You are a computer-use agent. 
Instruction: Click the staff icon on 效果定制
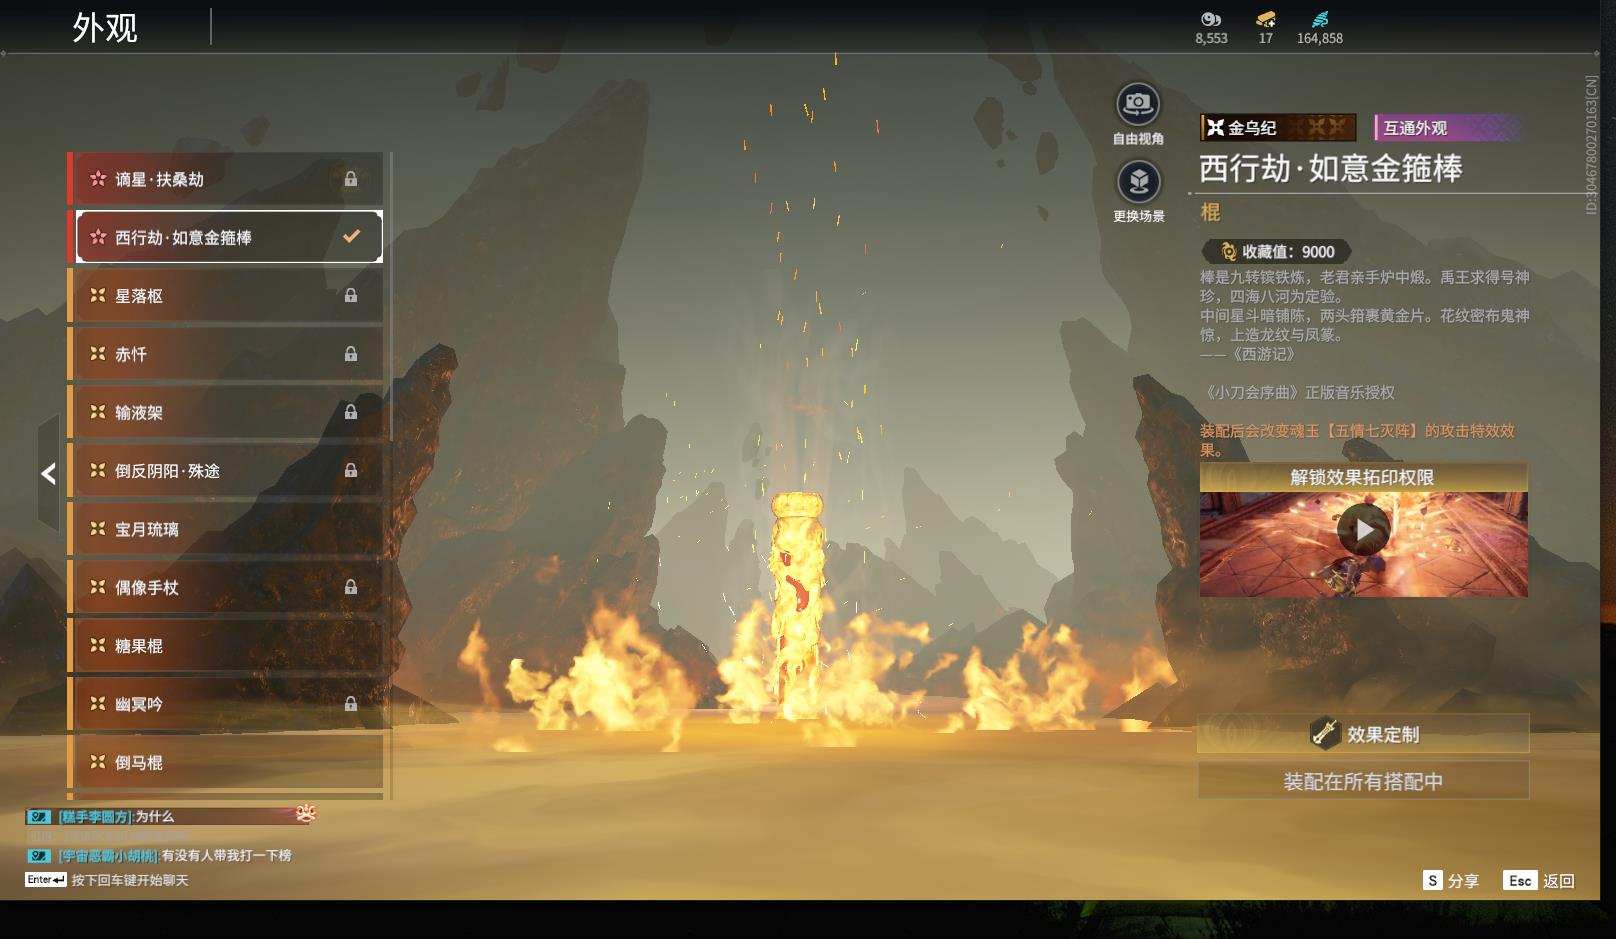coord(1325,734)
